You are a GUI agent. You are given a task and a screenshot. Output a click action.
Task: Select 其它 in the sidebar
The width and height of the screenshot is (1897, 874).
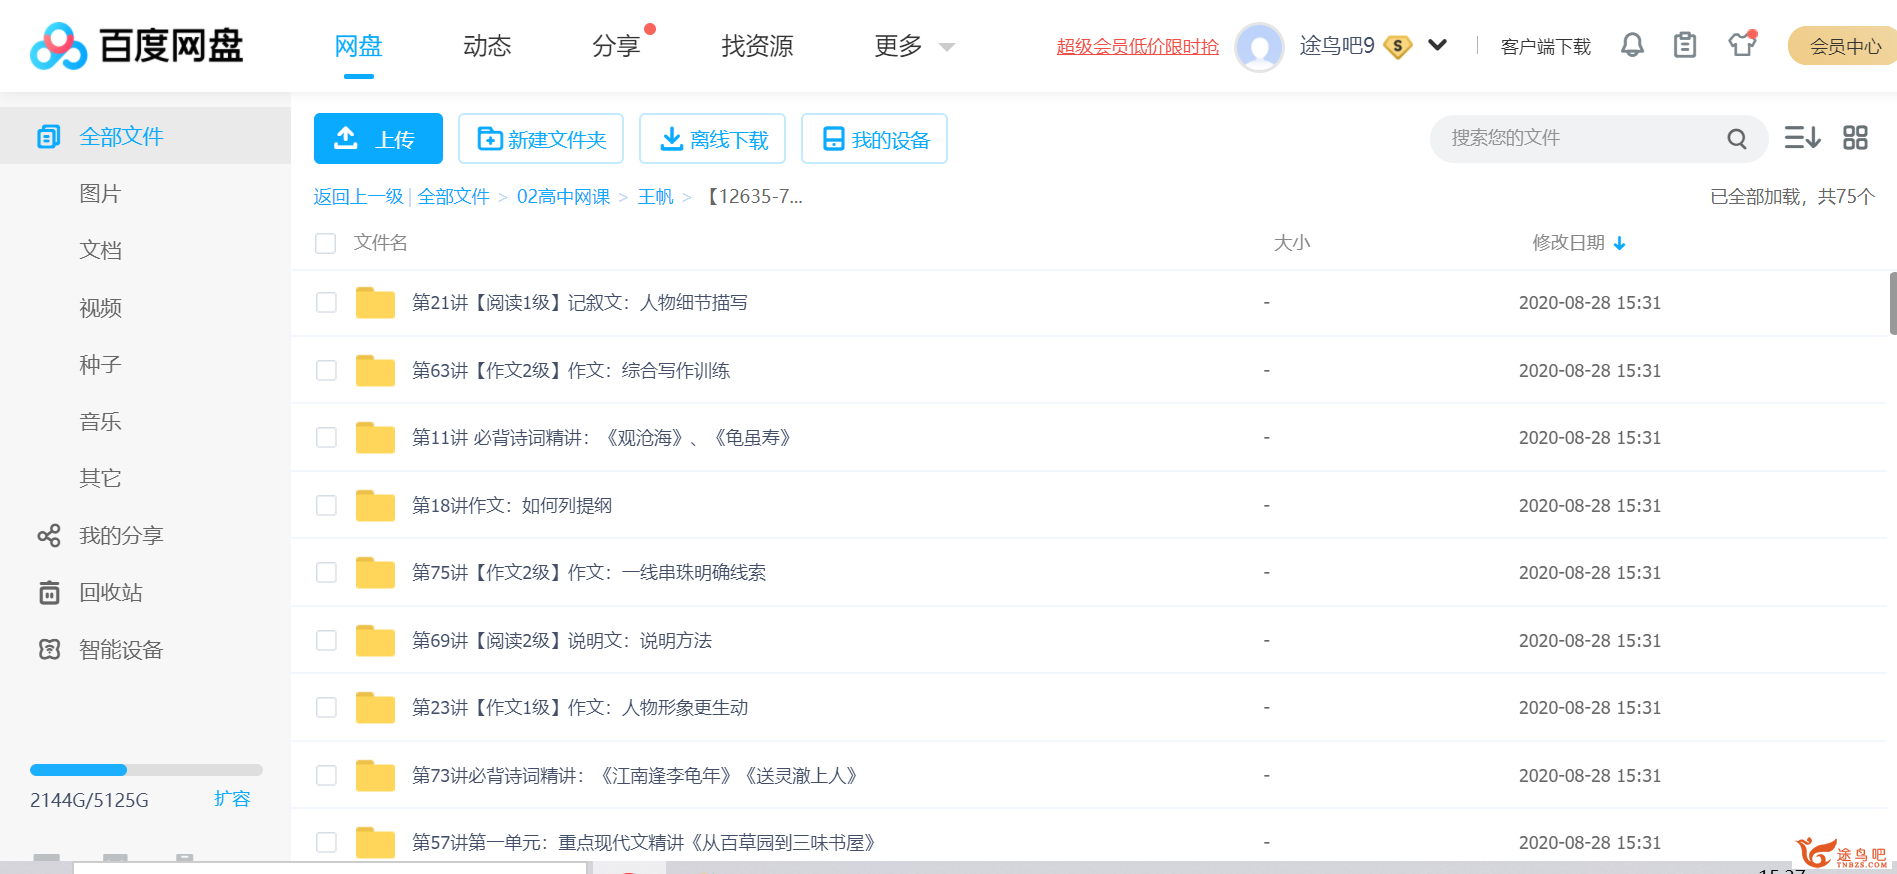[x=100, y=479]
